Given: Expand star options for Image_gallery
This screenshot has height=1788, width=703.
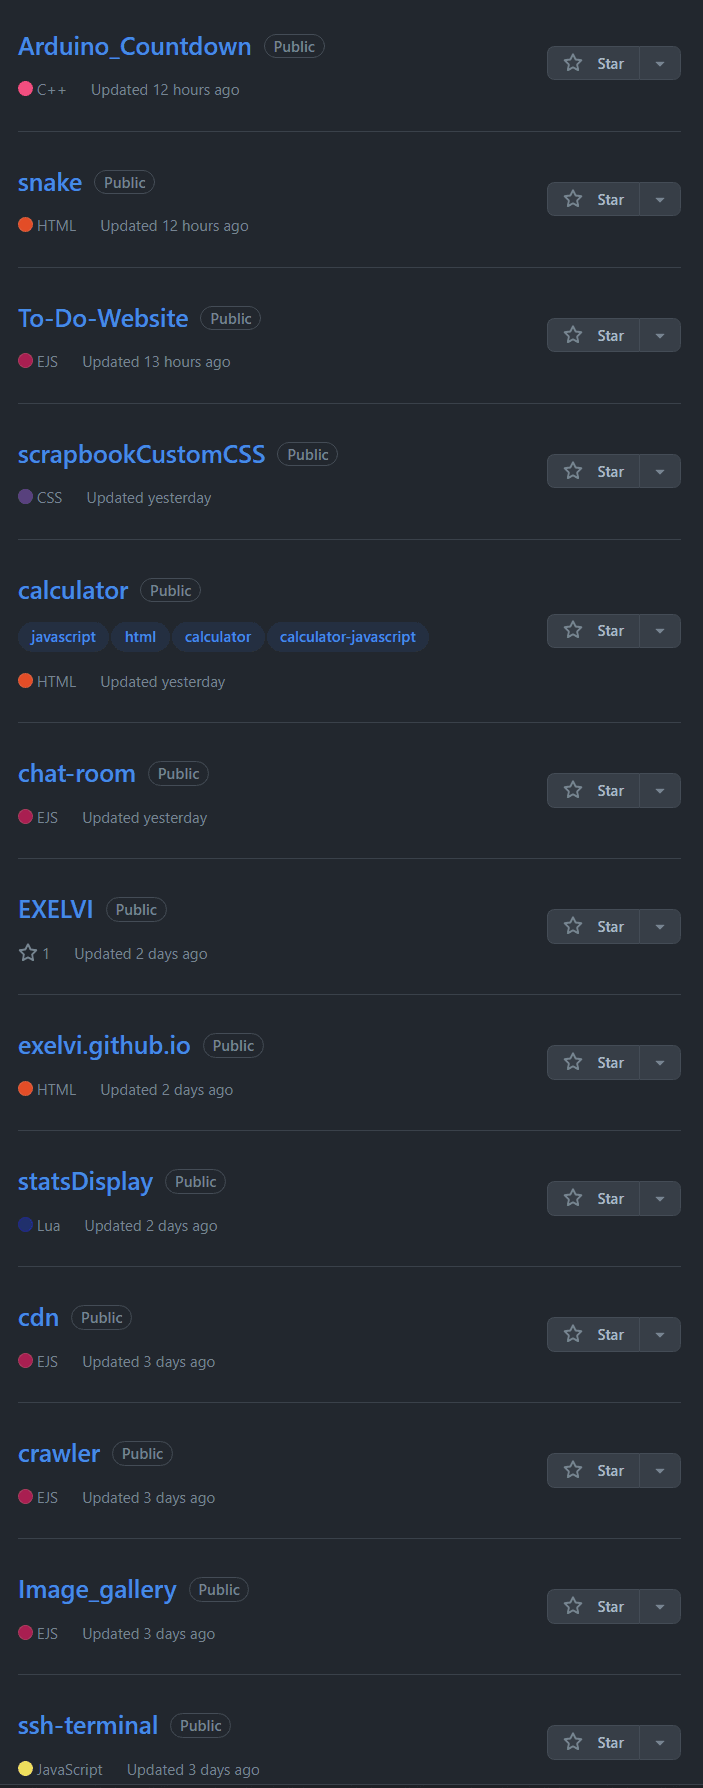Looking at the screenshot, I should pos(660,1607).
